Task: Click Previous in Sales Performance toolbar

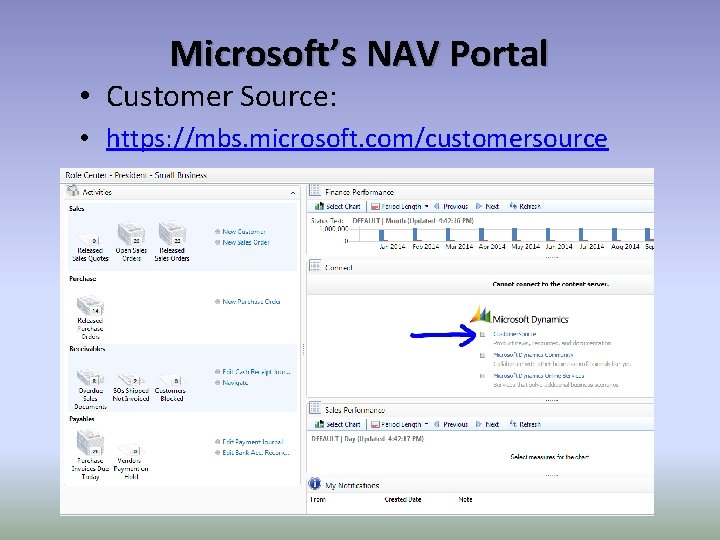Action: (x=451, y=424)
